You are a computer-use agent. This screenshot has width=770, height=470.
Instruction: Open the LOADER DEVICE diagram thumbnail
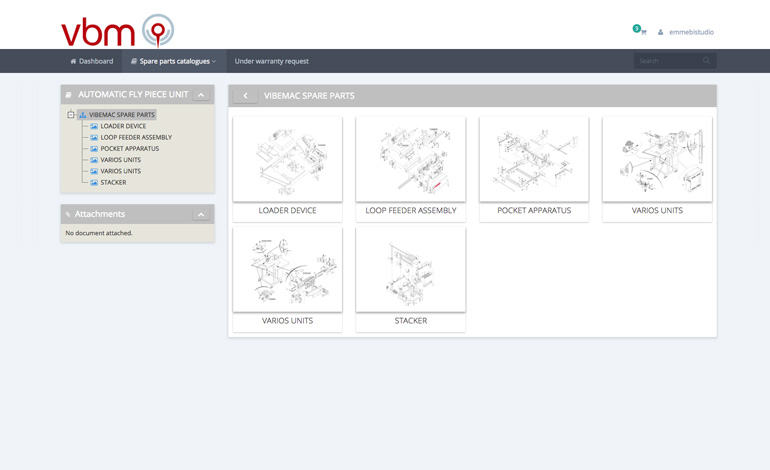pos(287,159)
